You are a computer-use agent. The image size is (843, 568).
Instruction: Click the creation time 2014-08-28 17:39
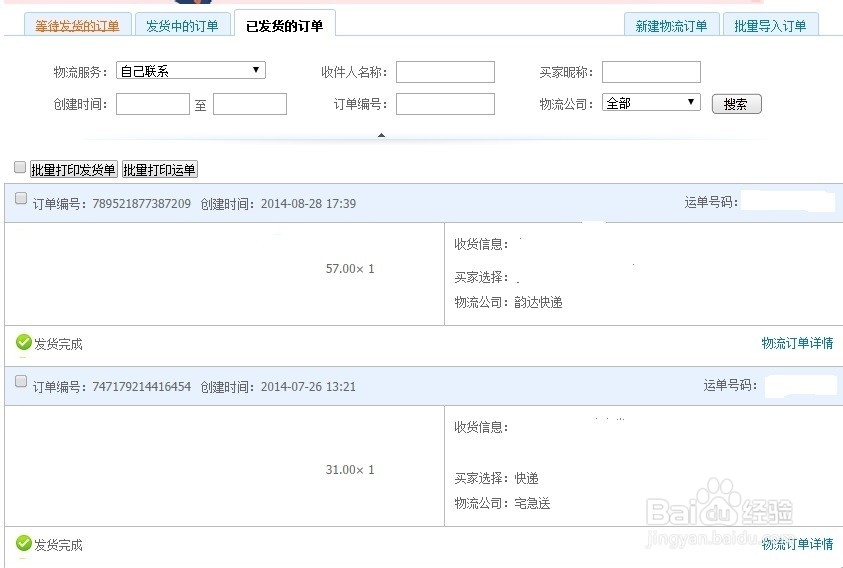(x=308, y=204)
